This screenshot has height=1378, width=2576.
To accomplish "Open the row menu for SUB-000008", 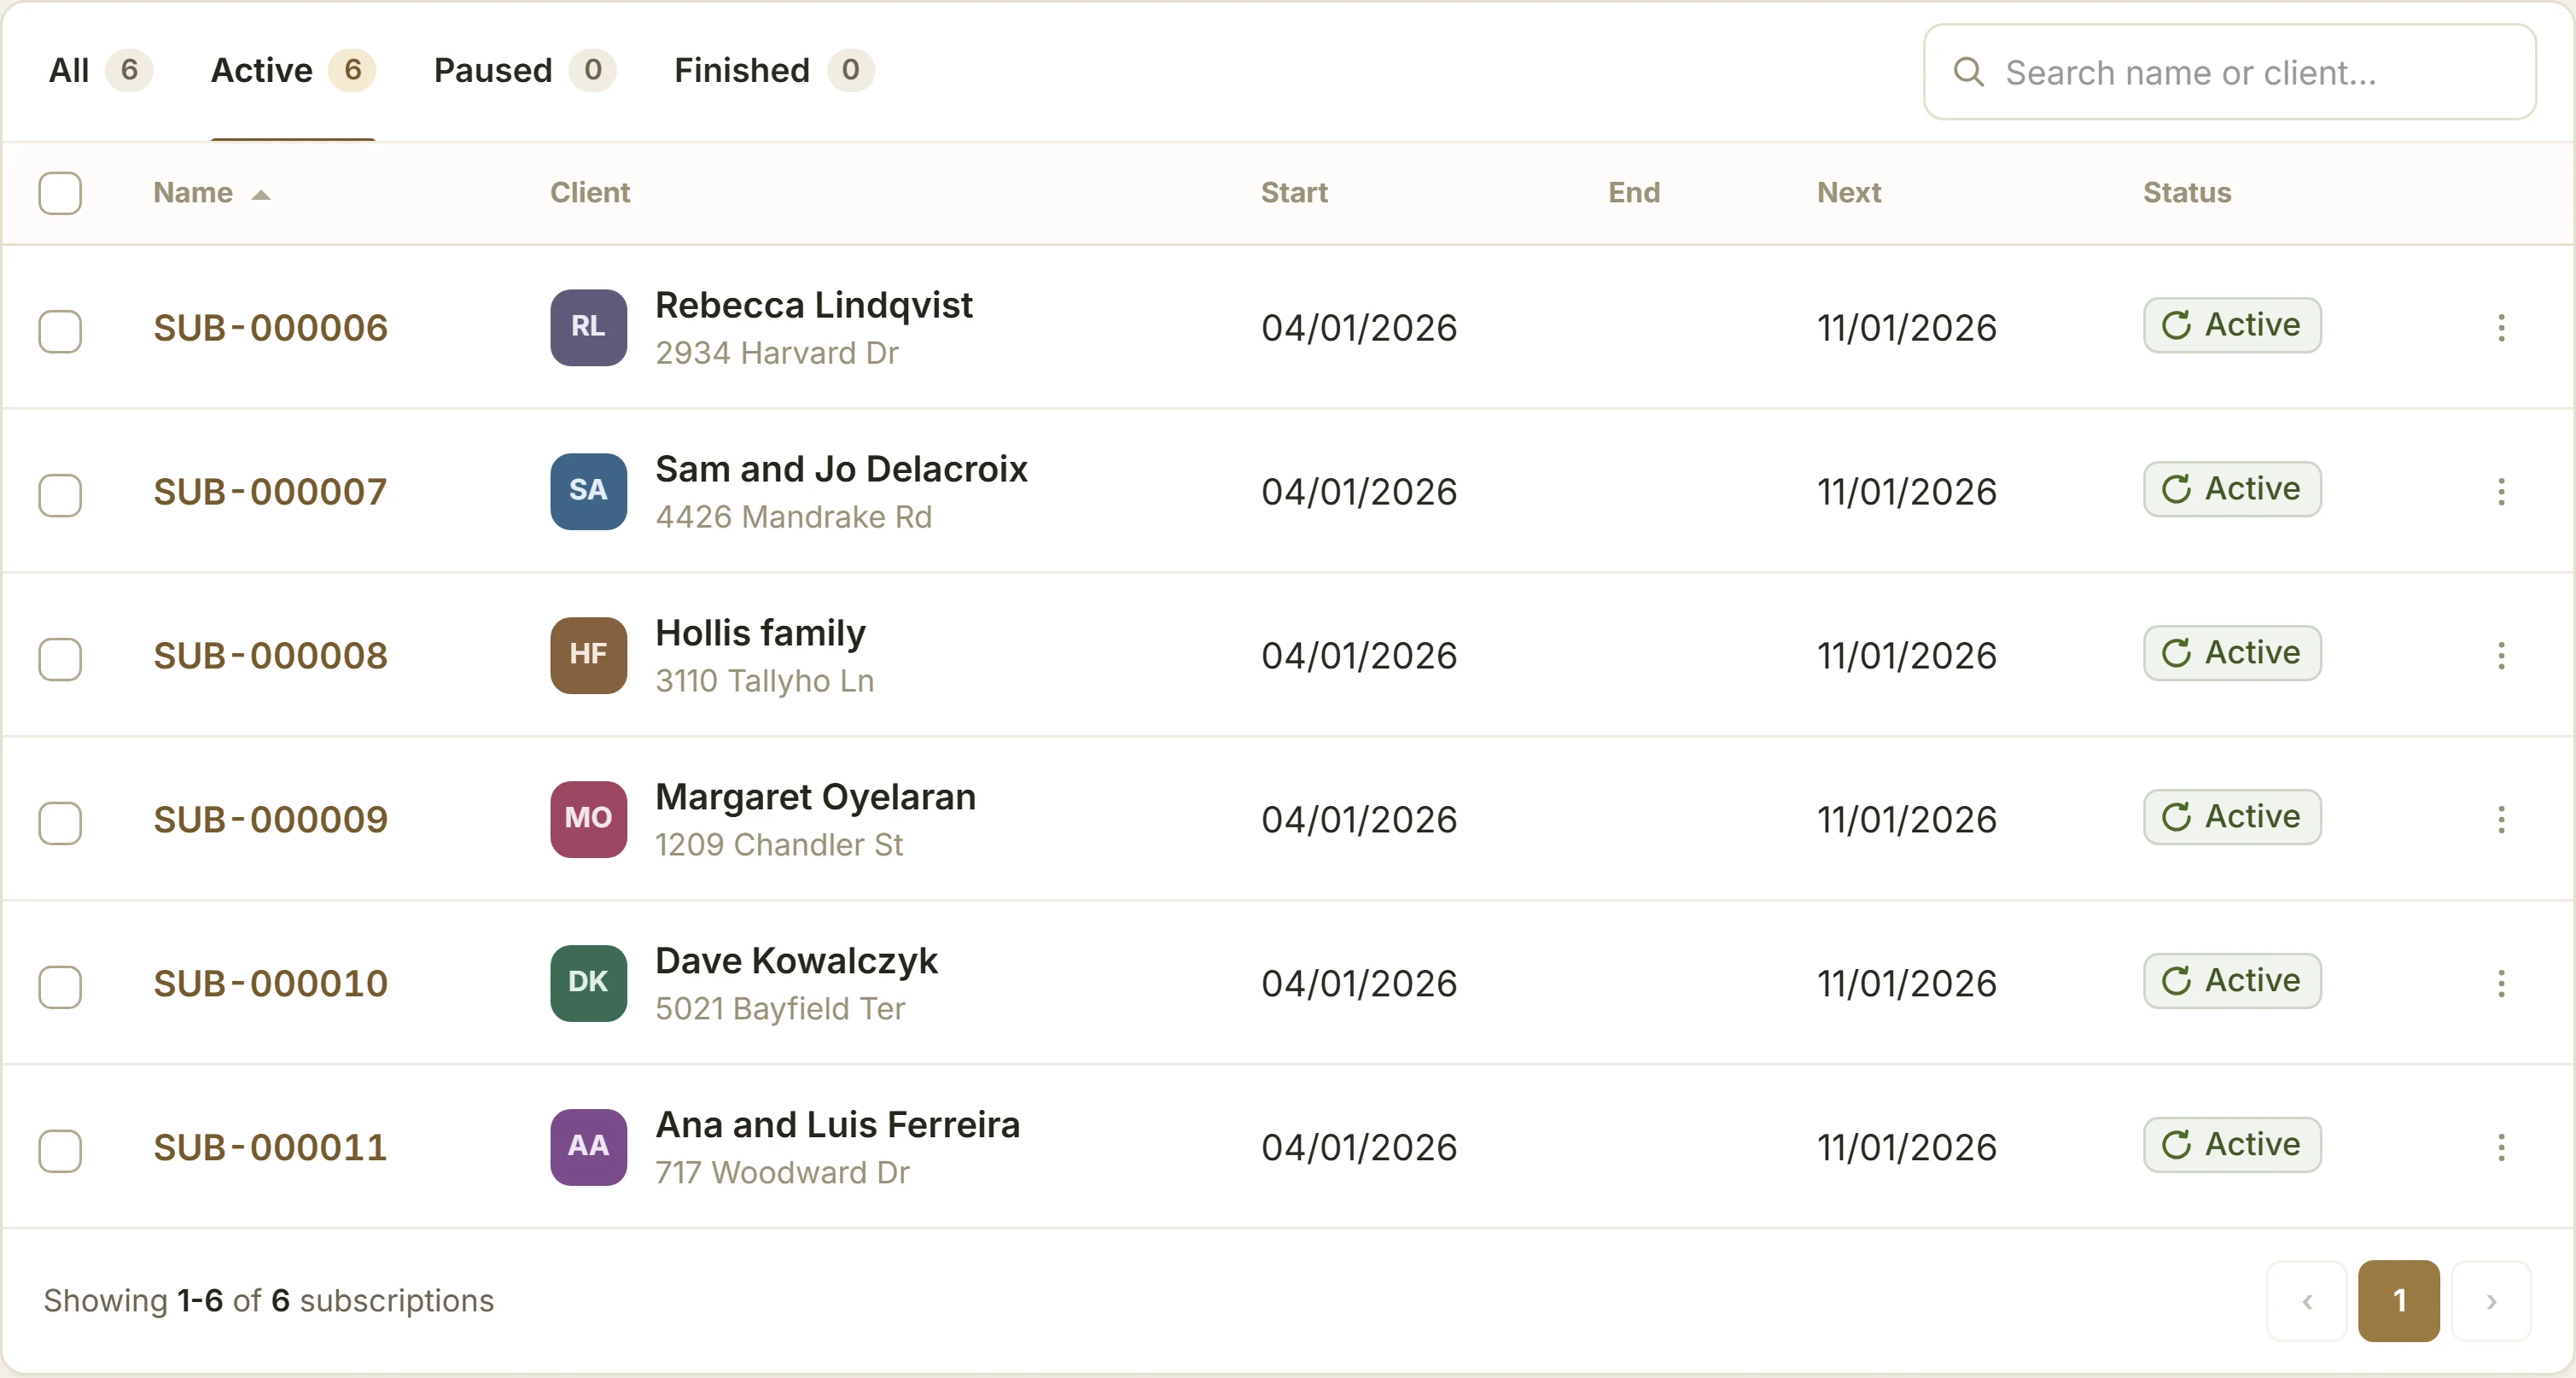I will click(2501, 656).
